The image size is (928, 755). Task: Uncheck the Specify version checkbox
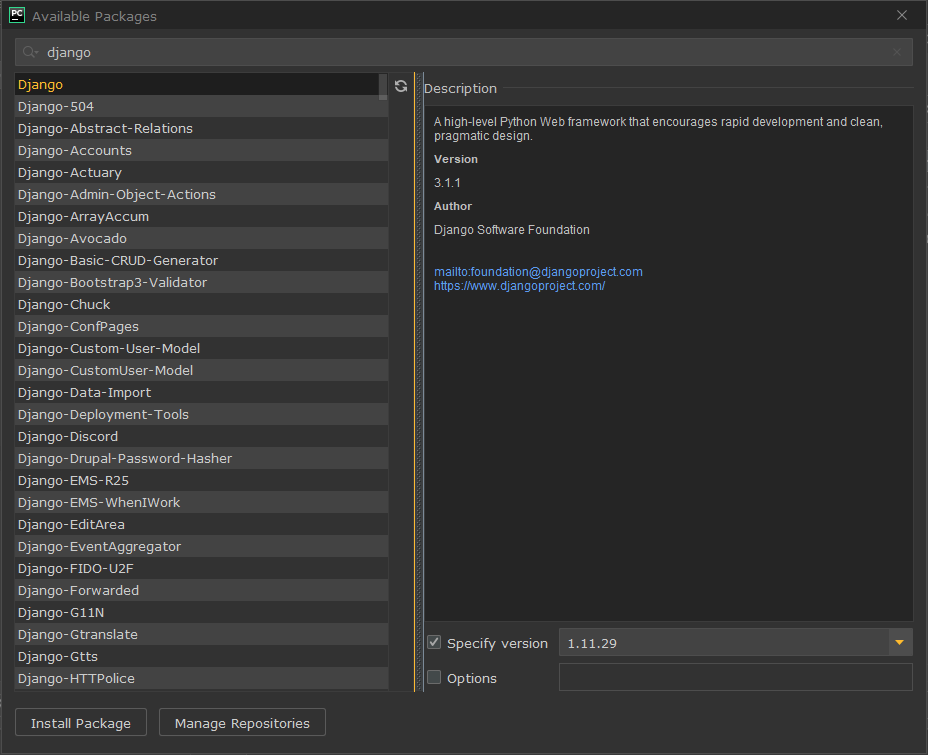[x=434, y=642]
